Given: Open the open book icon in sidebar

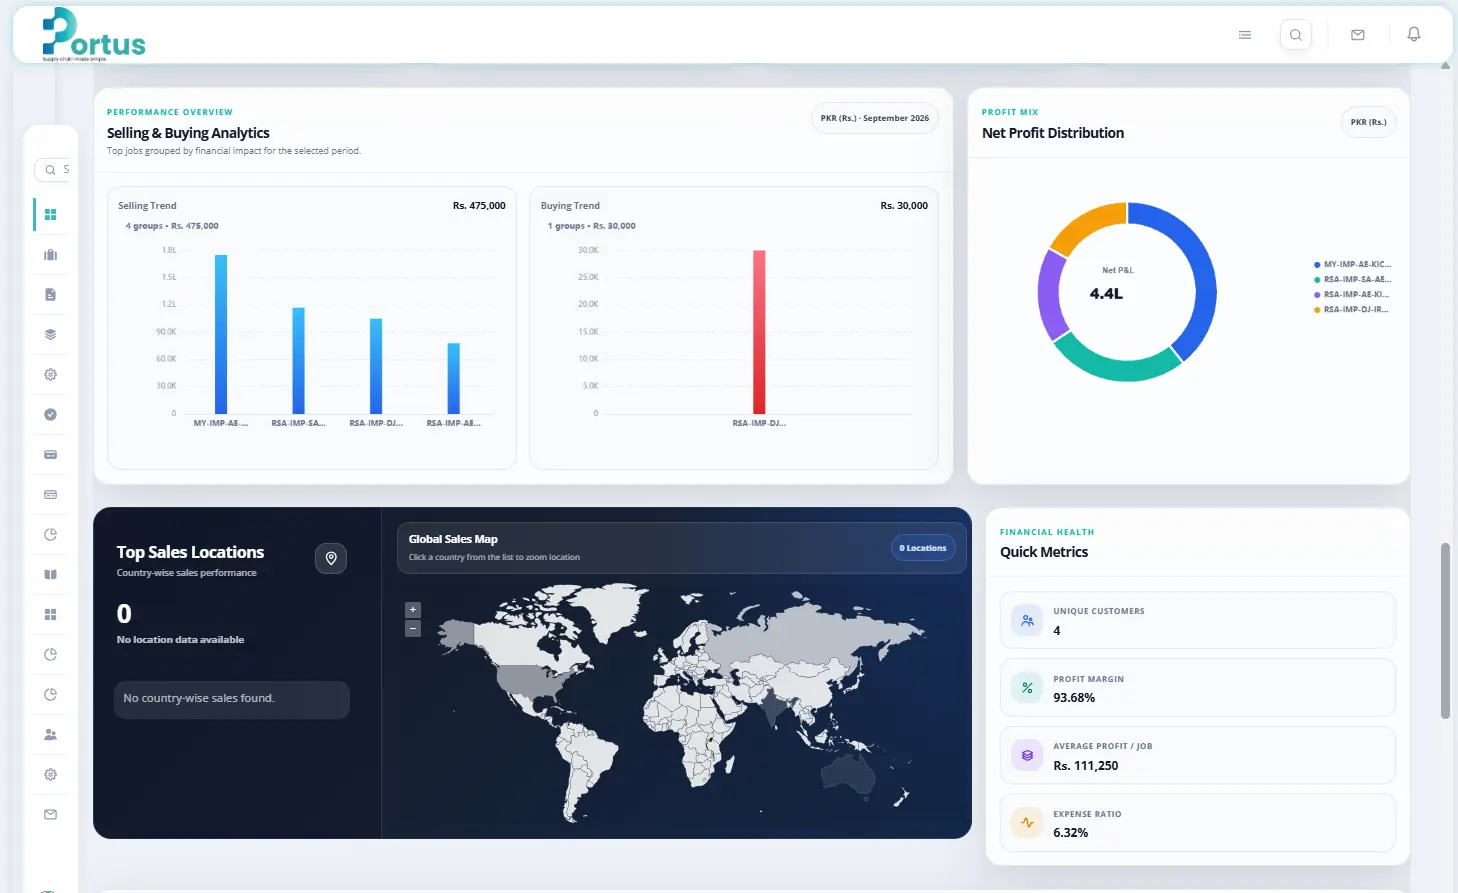Looking at the screenshot, I should 51,574.
